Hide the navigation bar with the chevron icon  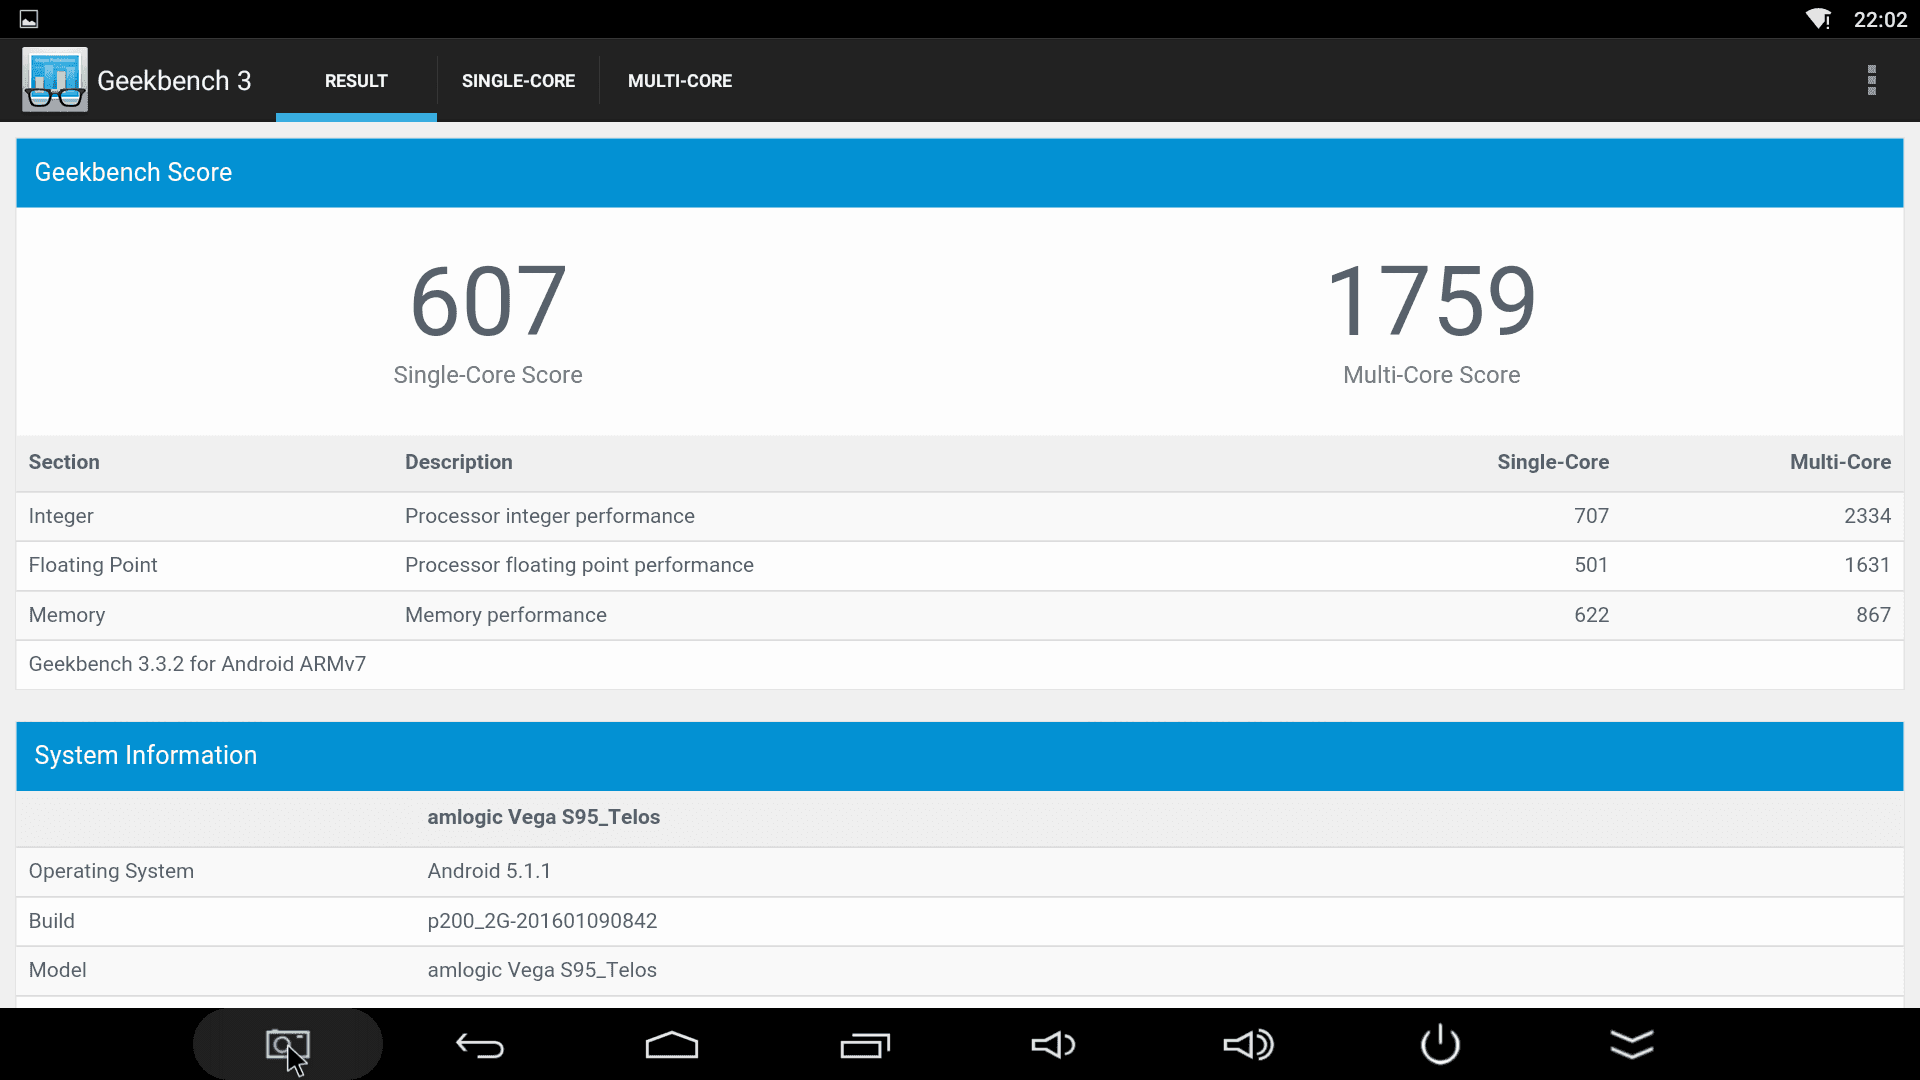click(x=1632, y=1045)
